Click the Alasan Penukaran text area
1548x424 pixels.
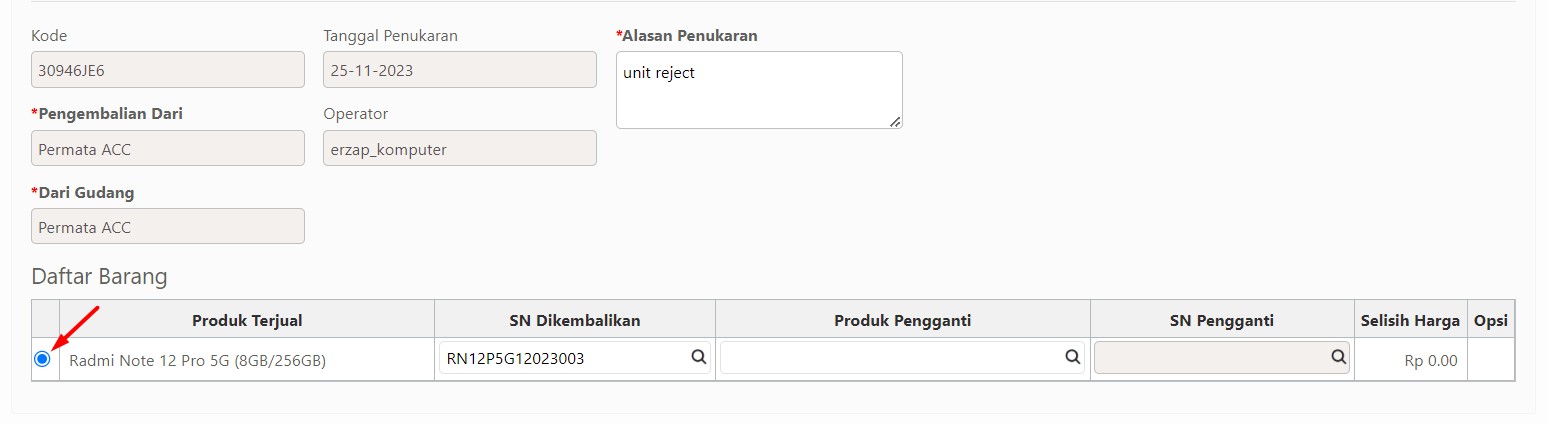click(759, 90)
